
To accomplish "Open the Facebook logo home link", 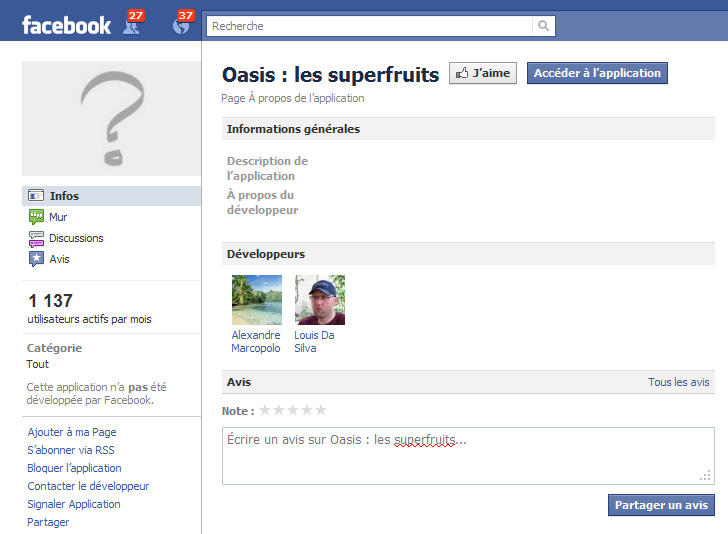I will click(66, 25).
